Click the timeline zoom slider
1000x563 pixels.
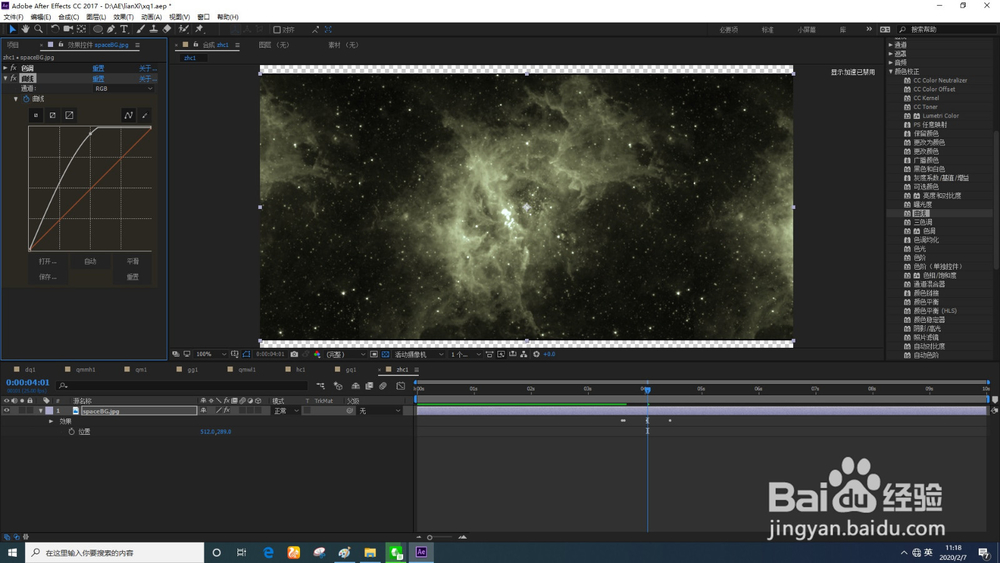(440, 537)
